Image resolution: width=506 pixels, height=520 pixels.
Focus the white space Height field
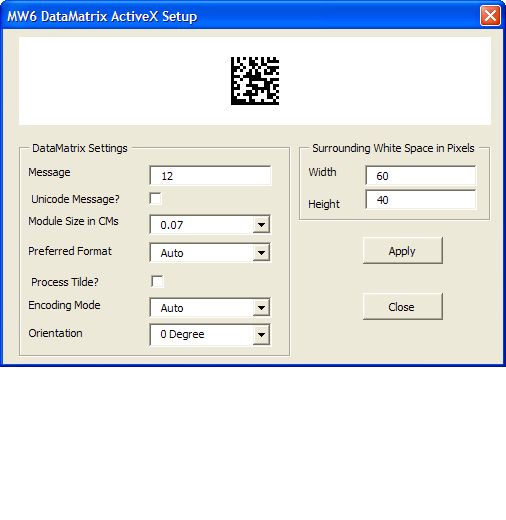[x=421, y=200]
